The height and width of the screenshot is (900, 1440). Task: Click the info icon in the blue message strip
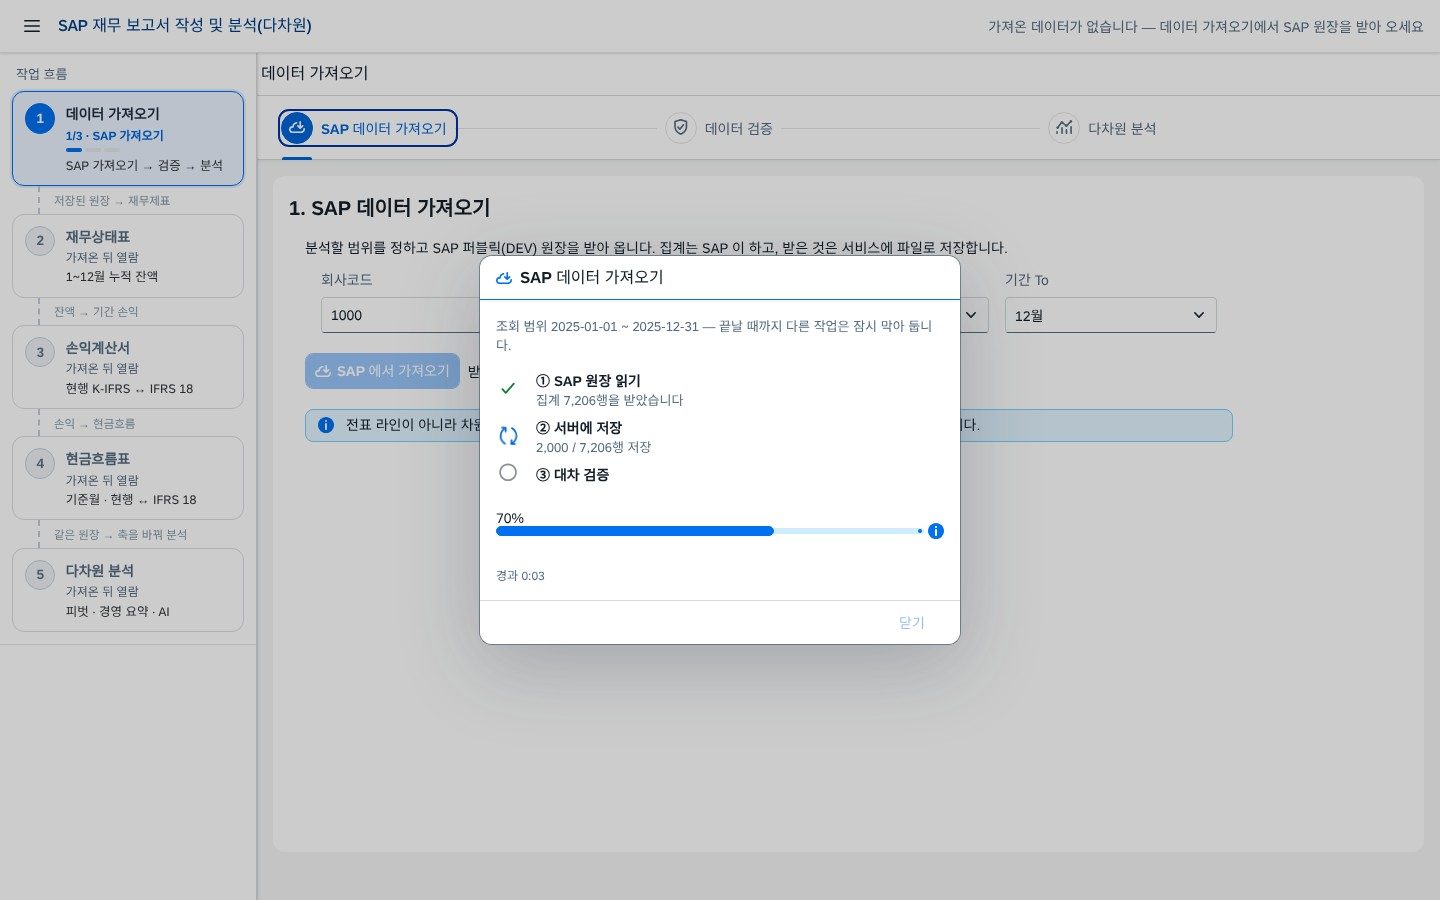pos(326,425)
